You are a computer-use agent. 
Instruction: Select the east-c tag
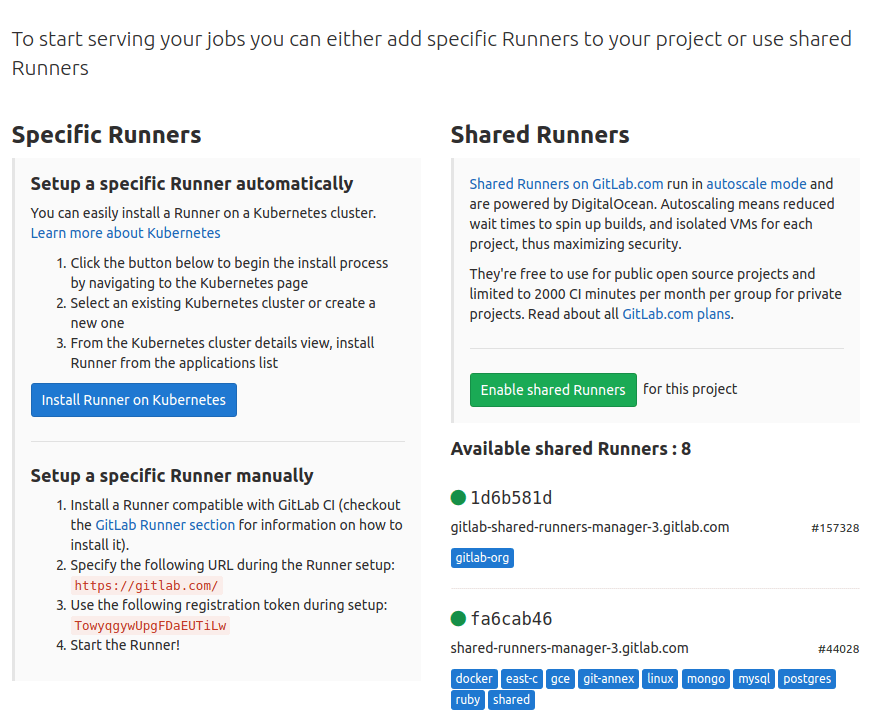pyautogui.click(x=521, y=679)
